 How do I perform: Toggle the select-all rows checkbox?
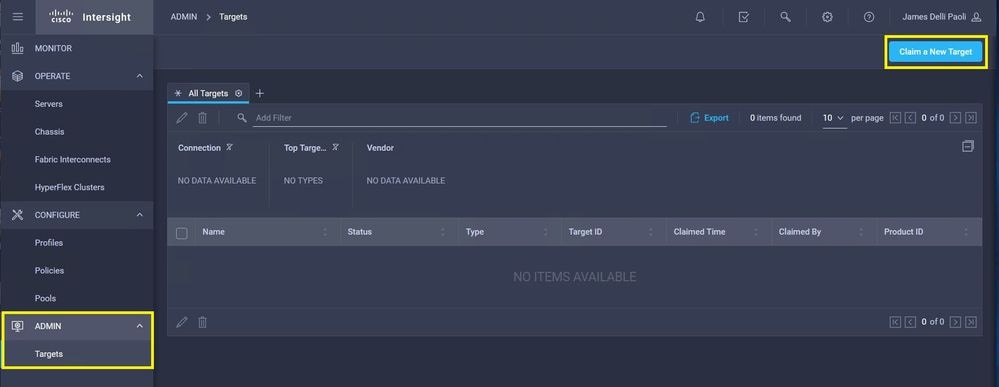pyautogui.click(x=182, y=233)
